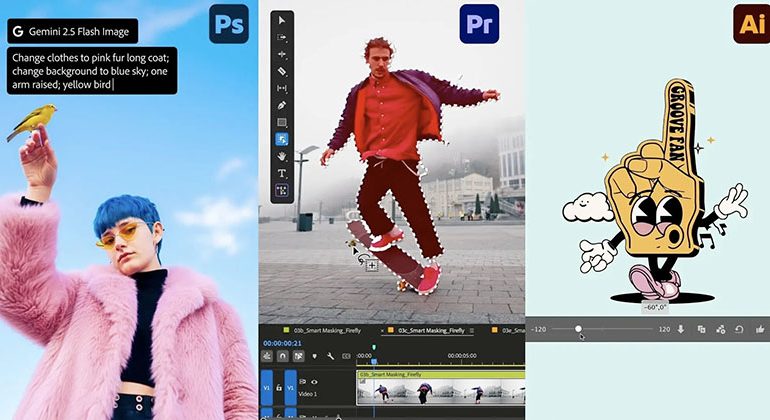Screen dimensions: 770x420
Task: Click the highlighted object mask tool
Action: pyautogui.click(x=282, y=139)
